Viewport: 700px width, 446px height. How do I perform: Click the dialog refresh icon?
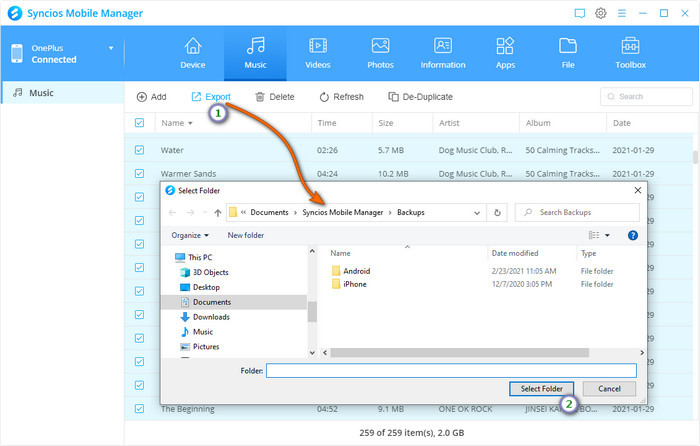click(497, 213)
